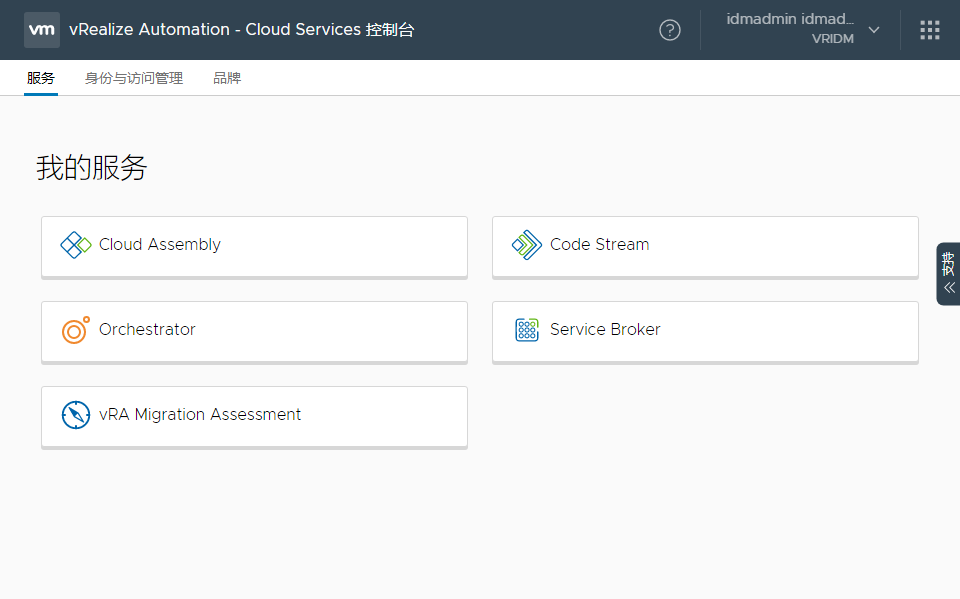
Task: Click the VMware vm logo
Action: pyautogui.click(x=42, y=29)
